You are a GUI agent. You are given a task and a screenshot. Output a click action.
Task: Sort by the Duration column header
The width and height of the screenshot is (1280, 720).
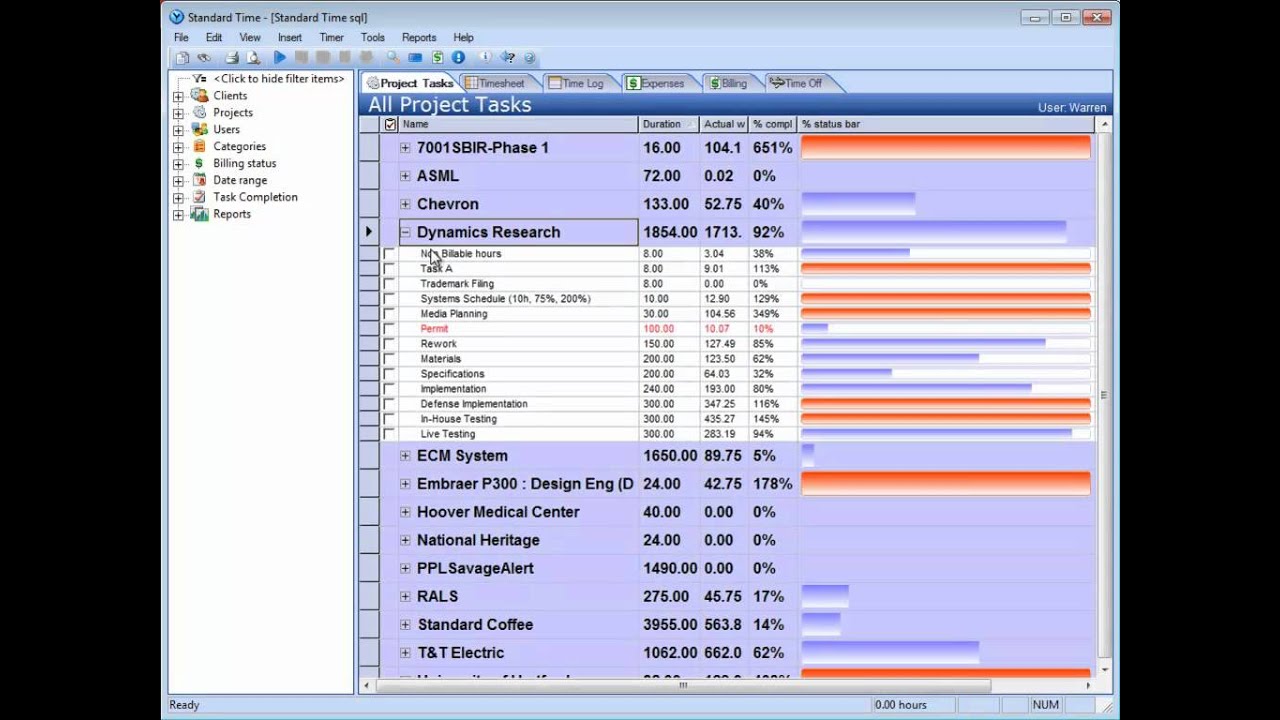click(x=668, y=124)
